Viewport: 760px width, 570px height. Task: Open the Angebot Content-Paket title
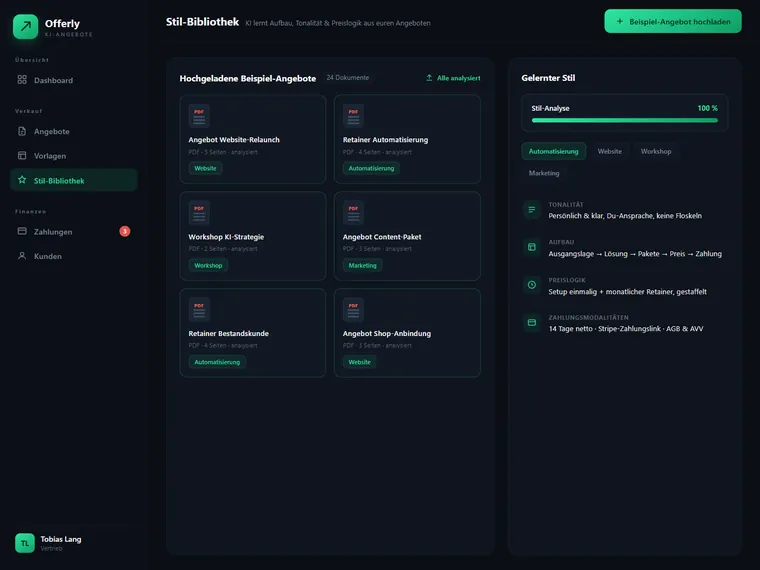click(x=382, y=237)
